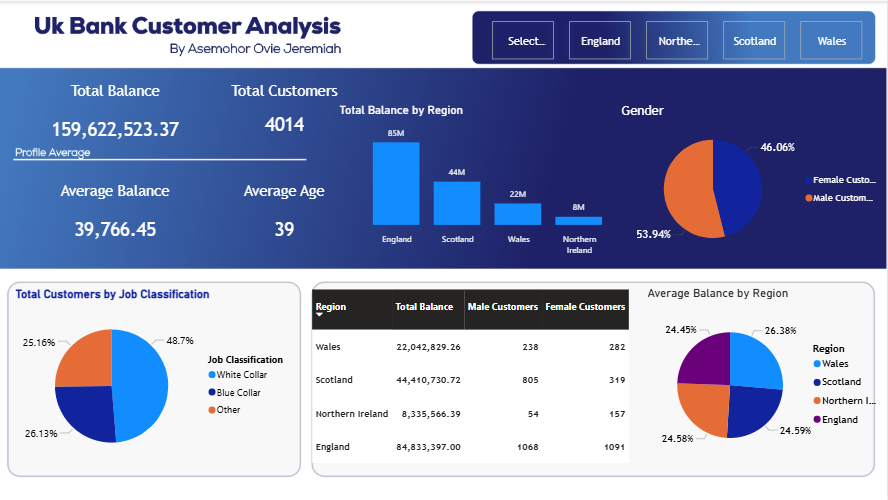This screenshot has height=500, width=888.
Task: Click Scotland legend marker in Average Balance
Action: pyautogui.click(x=817, y=382)
